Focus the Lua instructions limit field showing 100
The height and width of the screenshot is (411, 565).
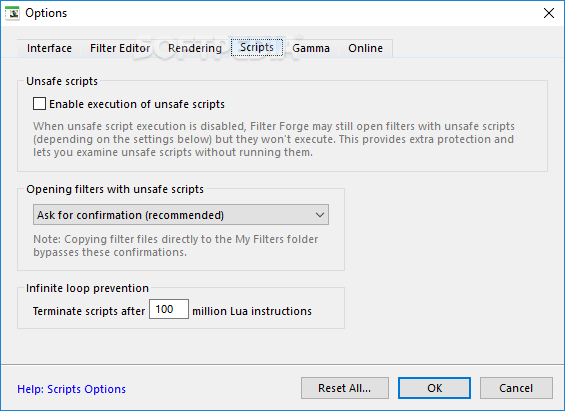[x=169, y=309]
